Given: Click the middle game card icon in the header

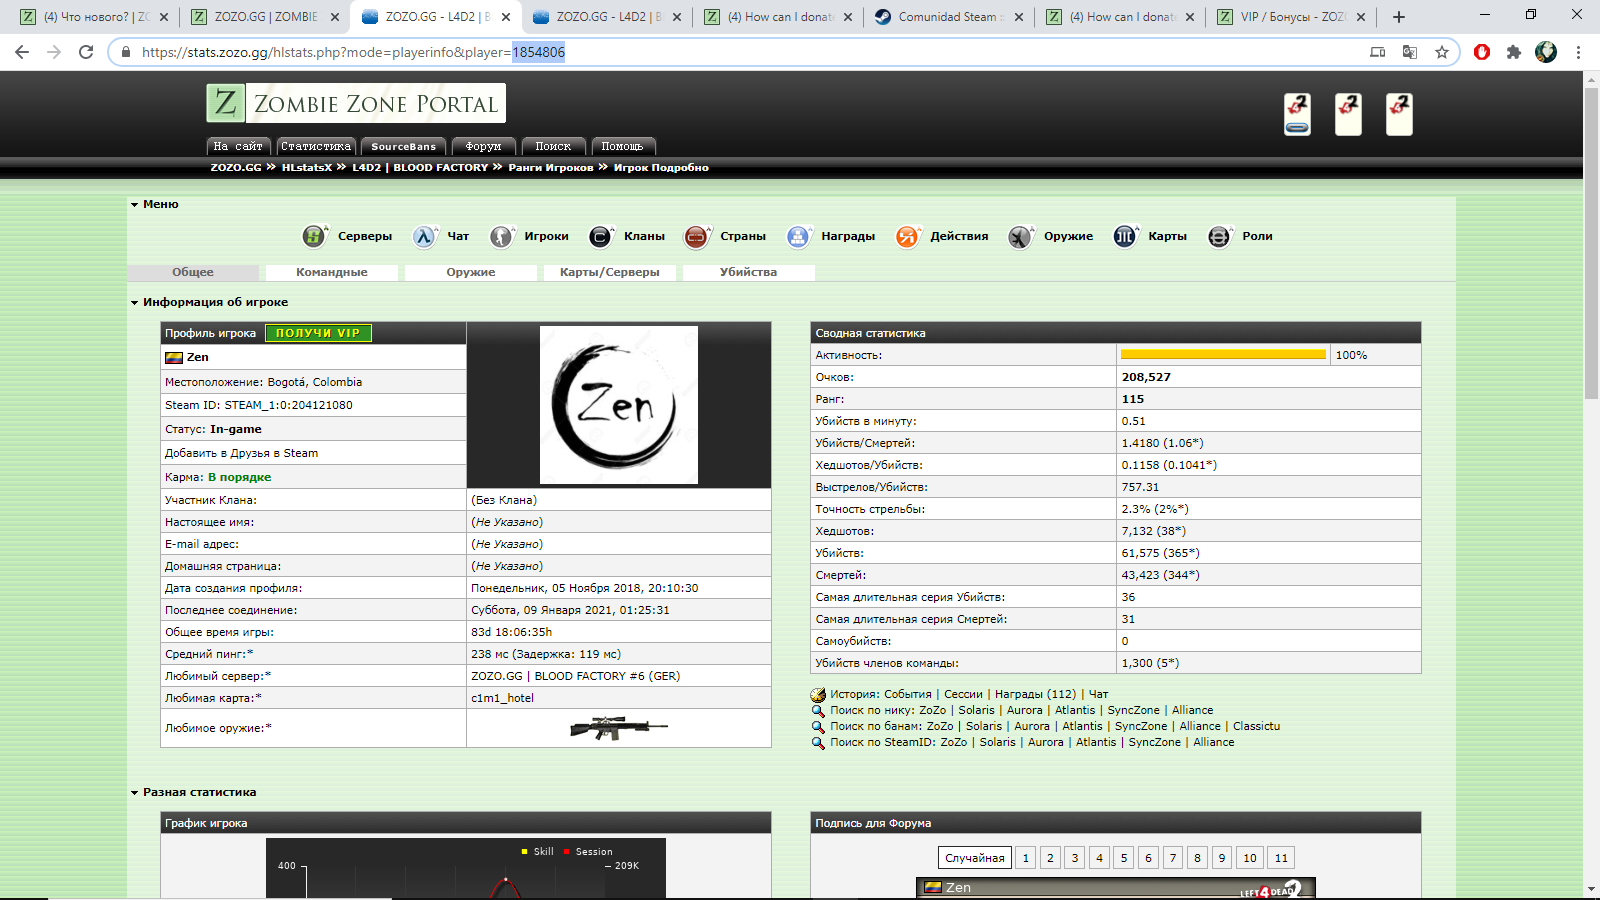Looking at the screenshot, I should point(1348,113).
